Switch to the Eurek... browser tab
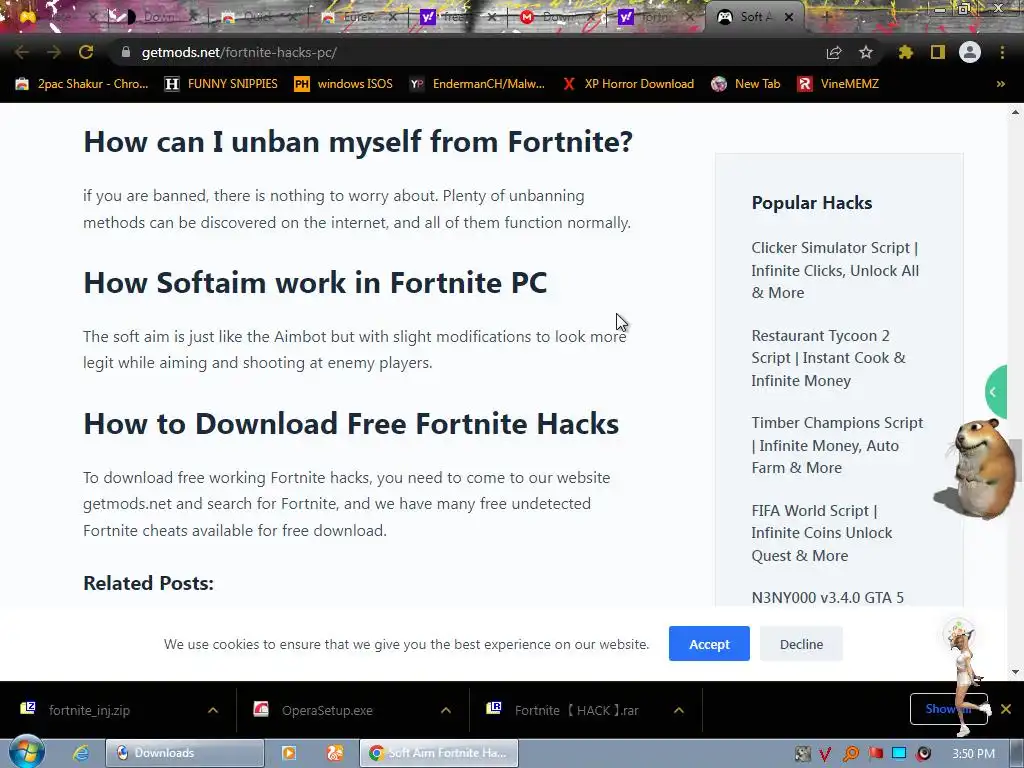Image resolution: width=1024 pixels, height=768 pixels. pyautogui.click(x=359, y=18)
